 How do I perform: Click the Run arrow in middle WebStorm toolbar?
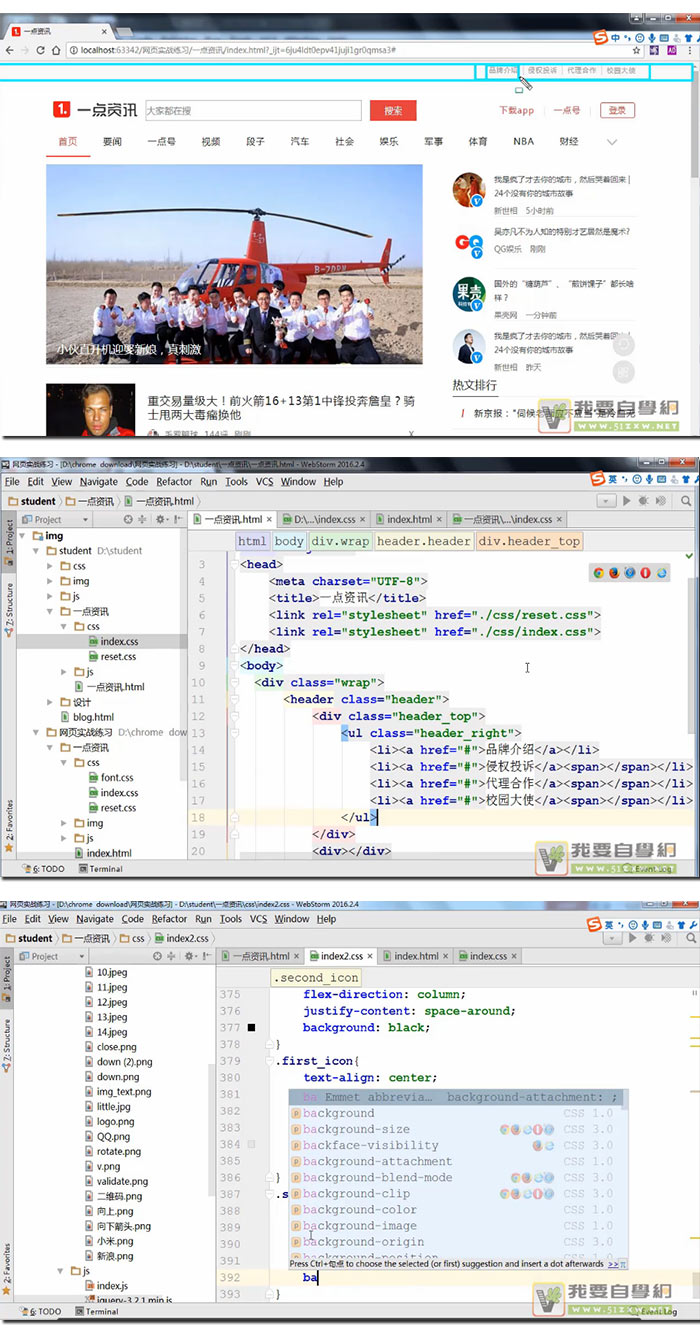click(x=627, y=501)
